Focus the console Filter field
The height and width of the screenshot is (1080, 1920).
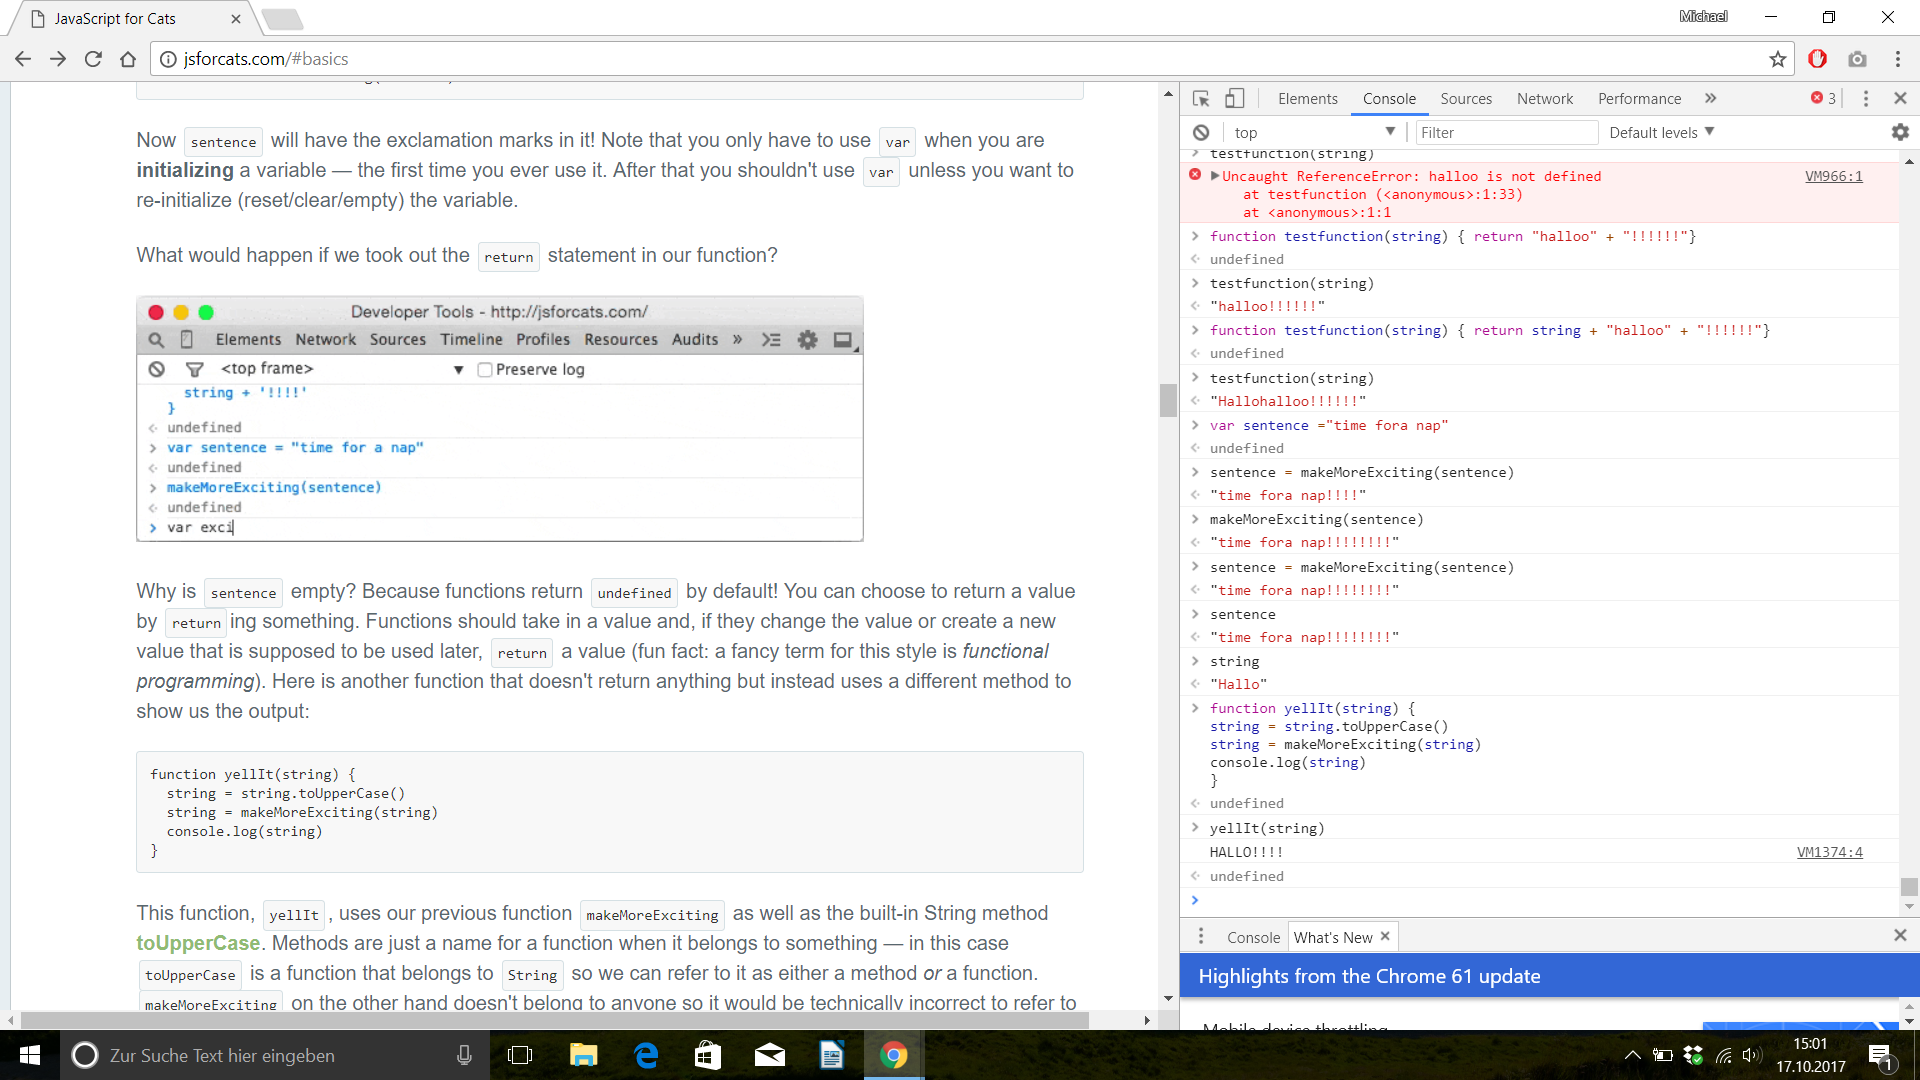(1507, 132)
